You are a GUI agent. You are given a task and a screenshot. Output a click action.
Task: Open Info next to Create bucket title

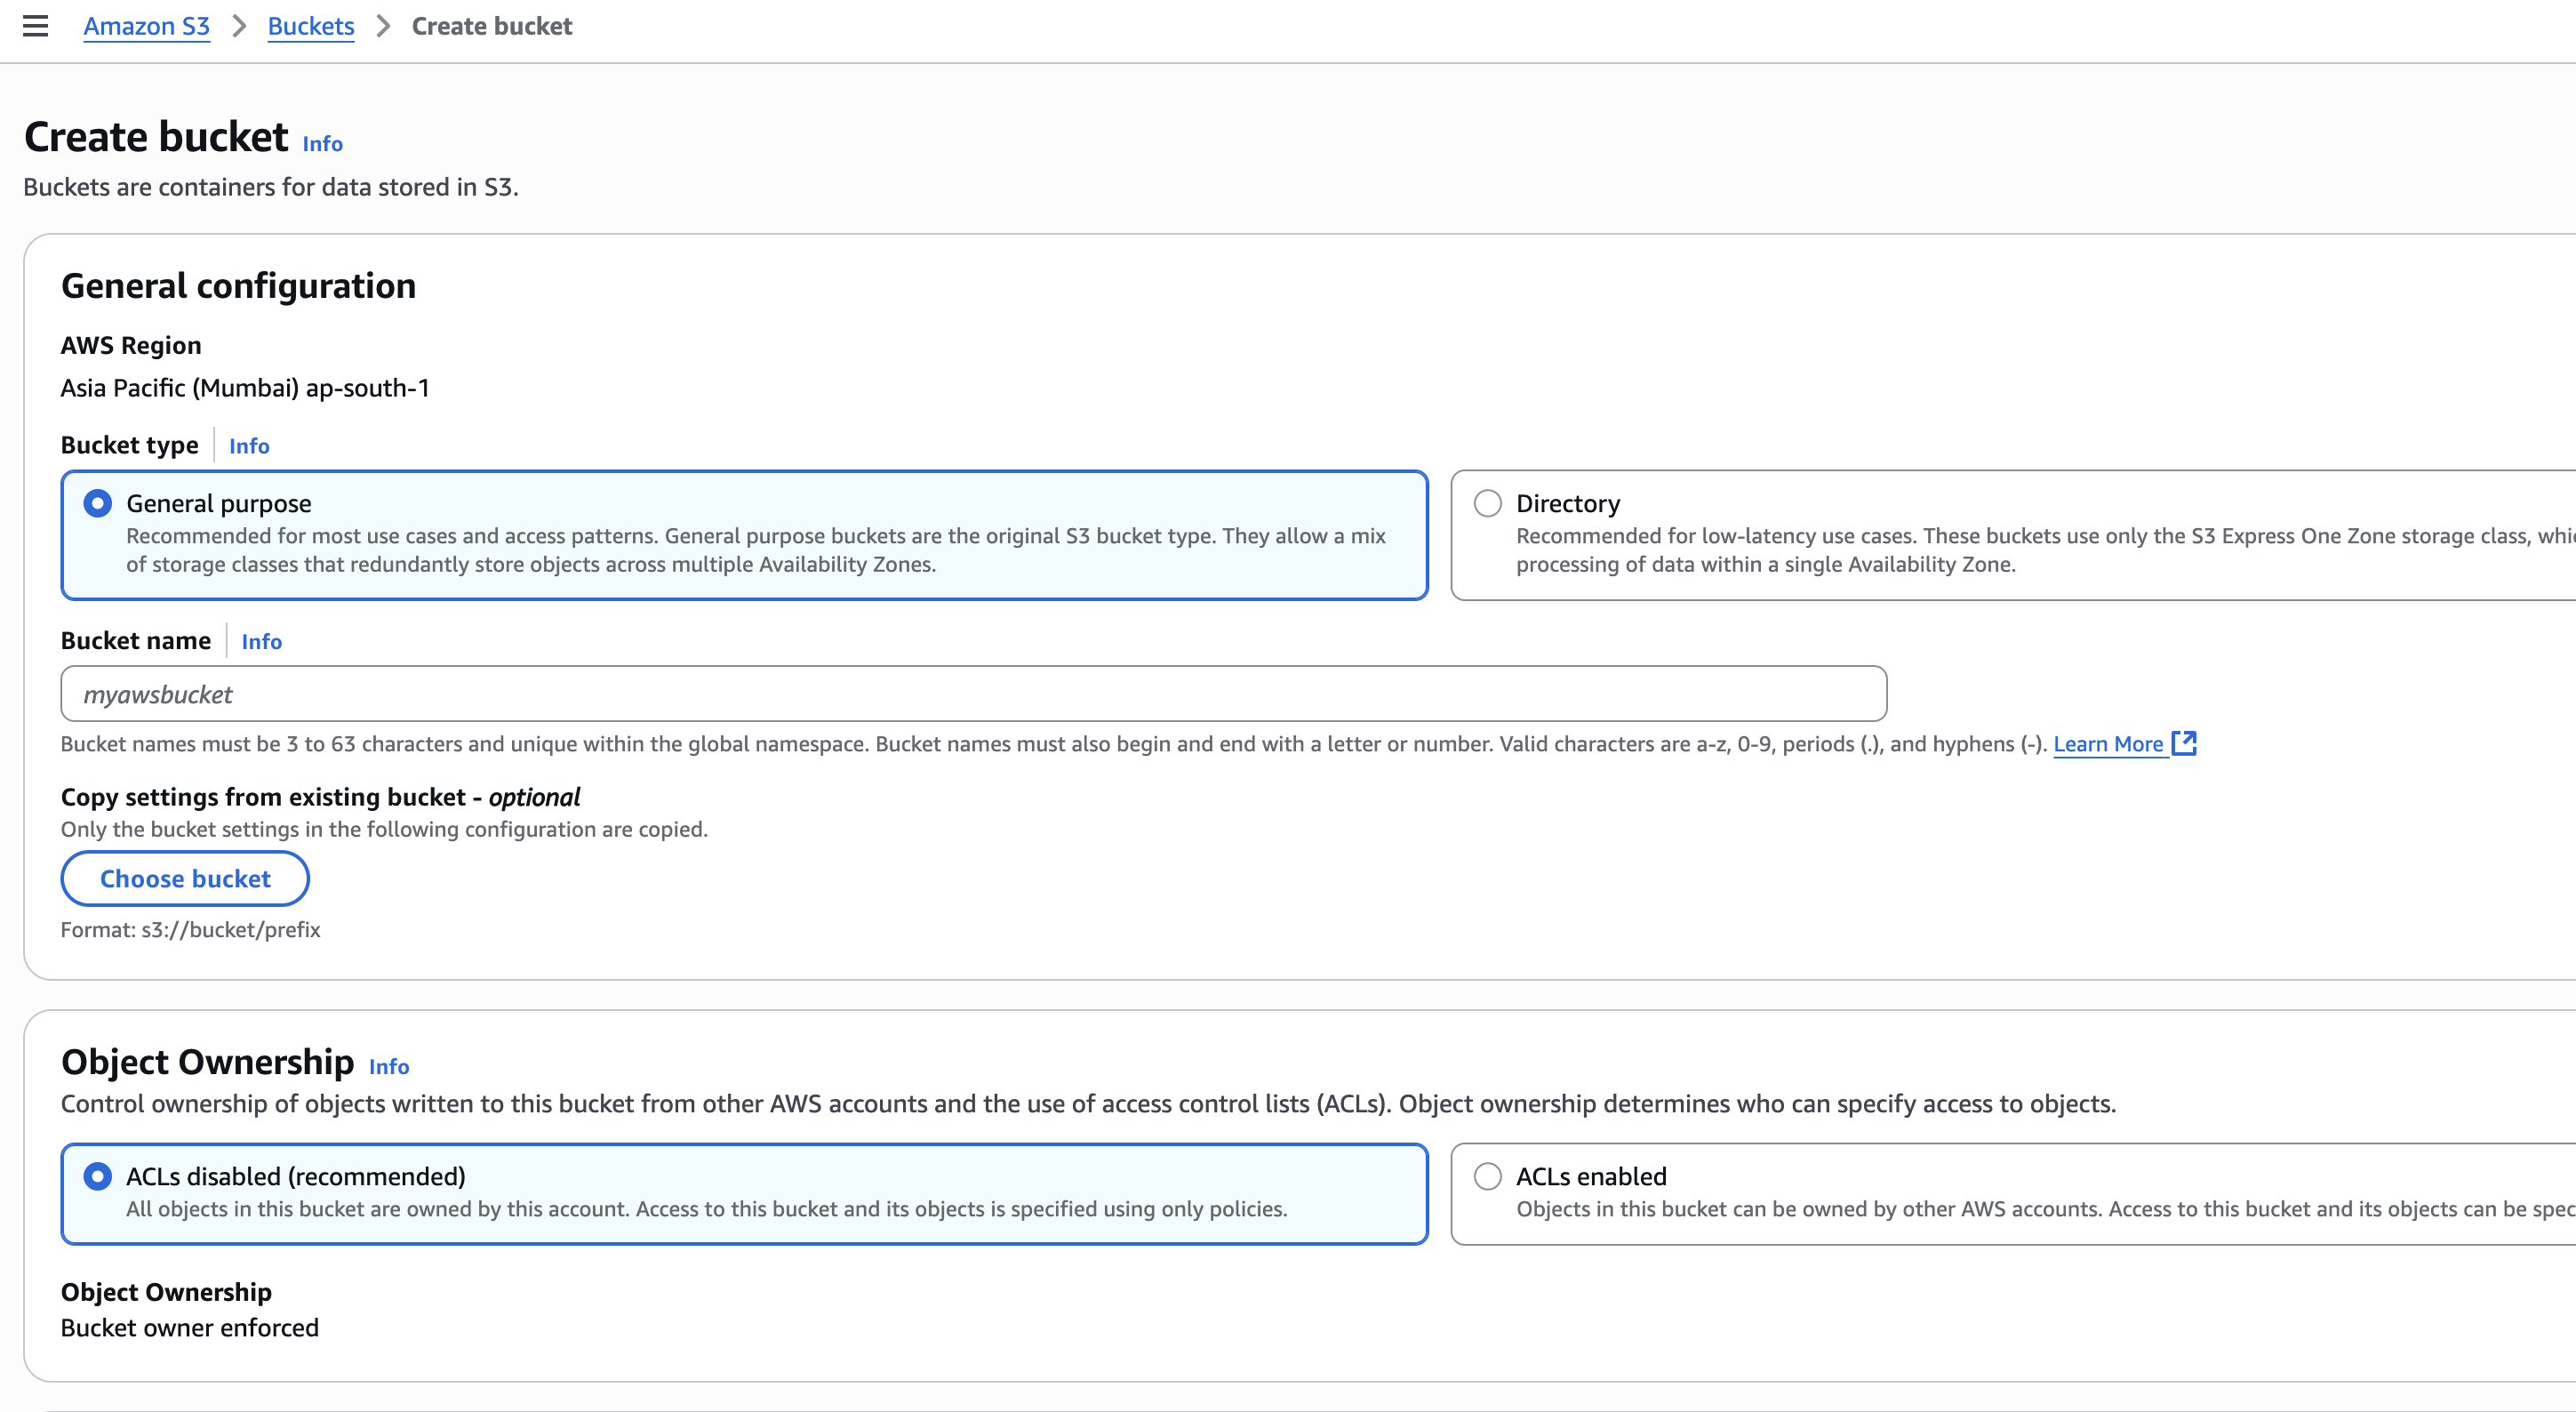(322, 144)
